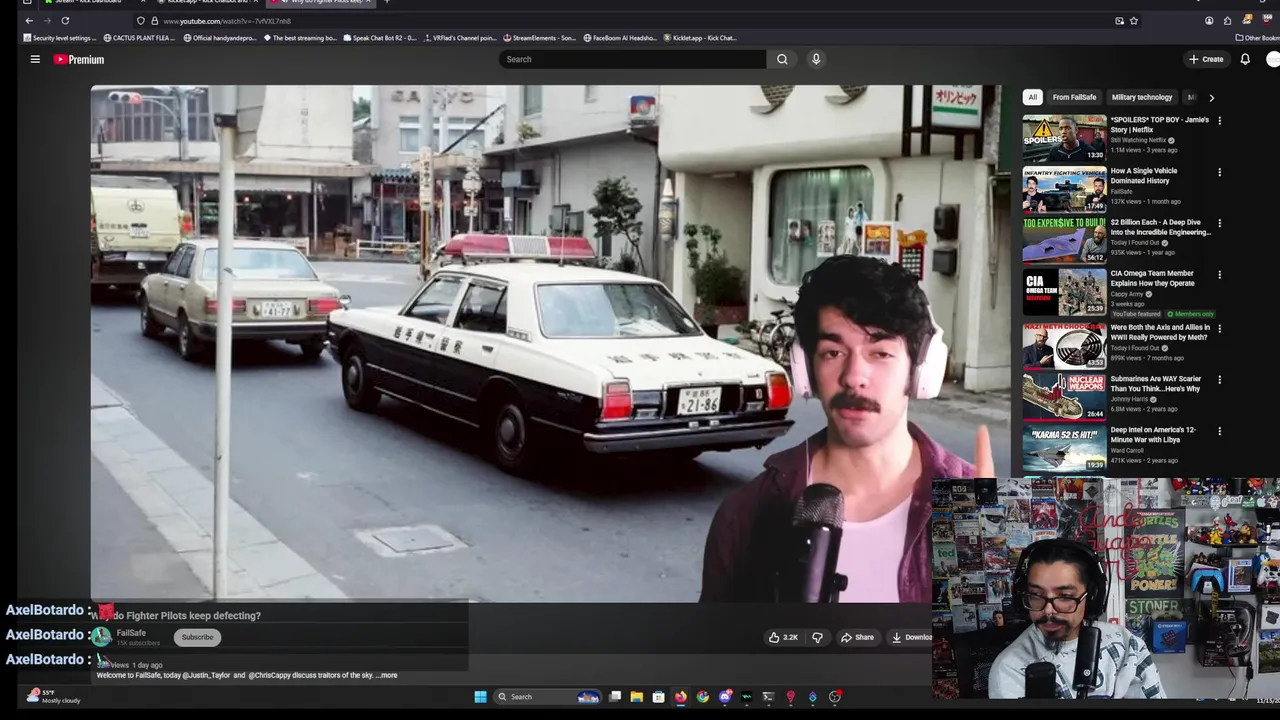
Task: Start voice search with the microphone icon
Action: [816, 59]
